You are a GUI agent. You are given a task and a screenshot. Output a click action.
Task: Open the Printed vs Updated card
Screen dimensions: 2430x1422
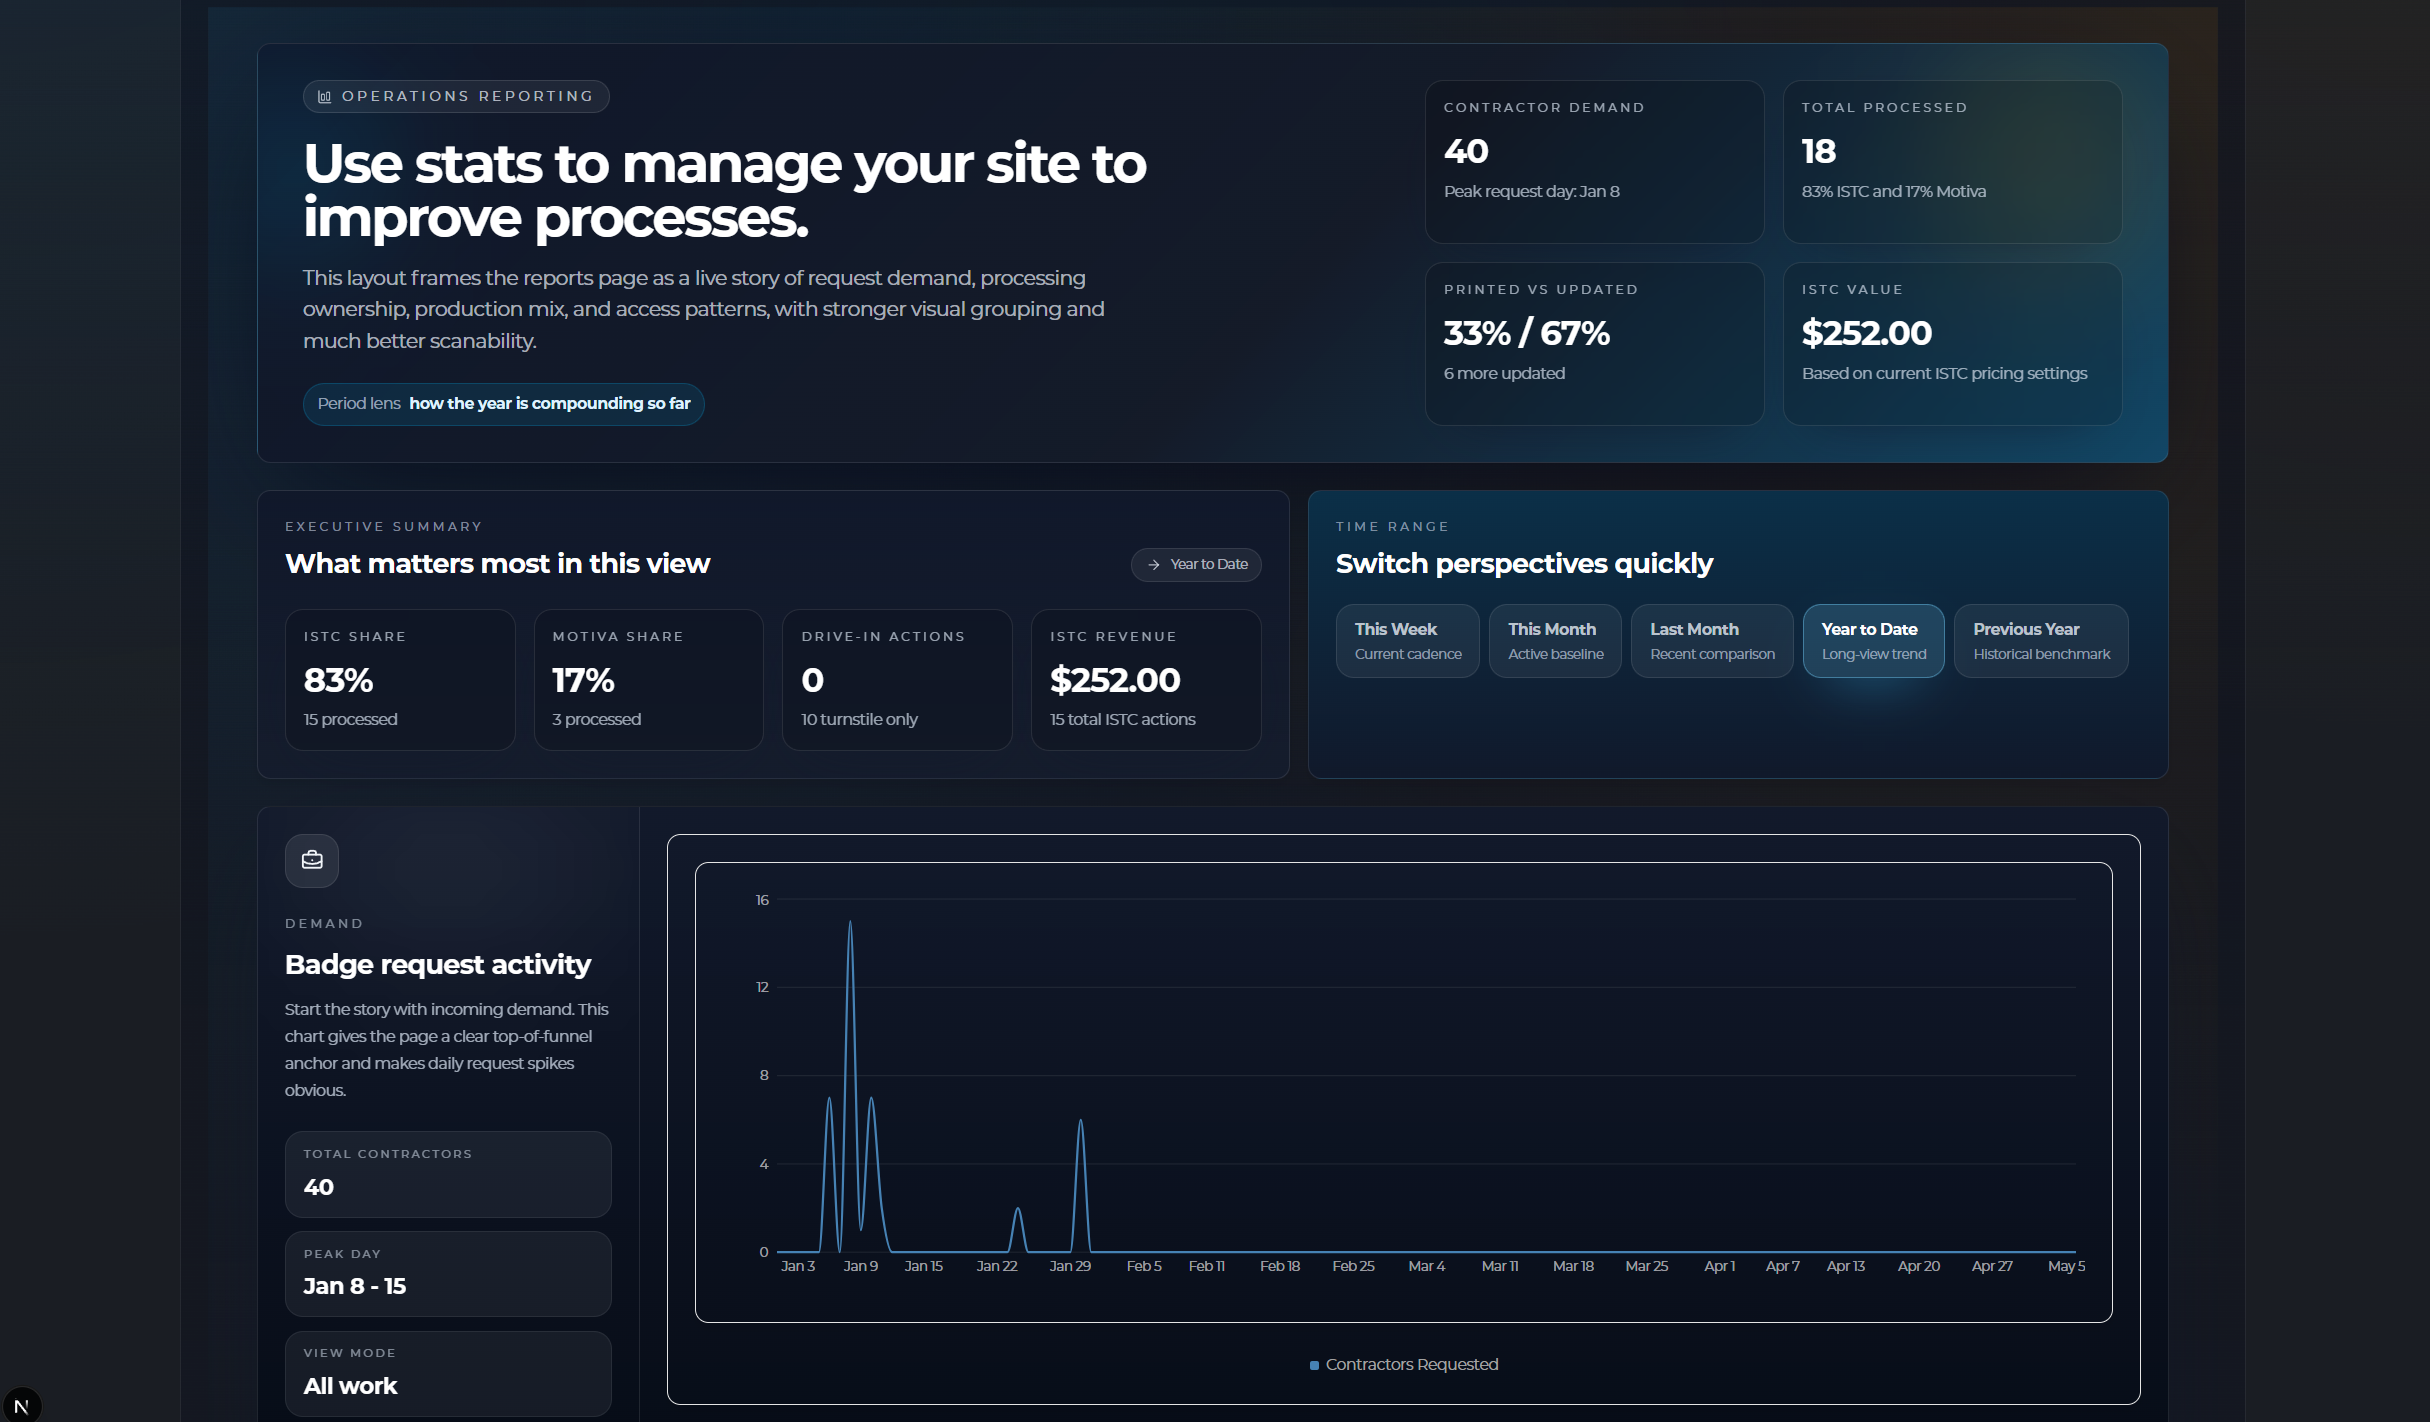coord(1594,344)
